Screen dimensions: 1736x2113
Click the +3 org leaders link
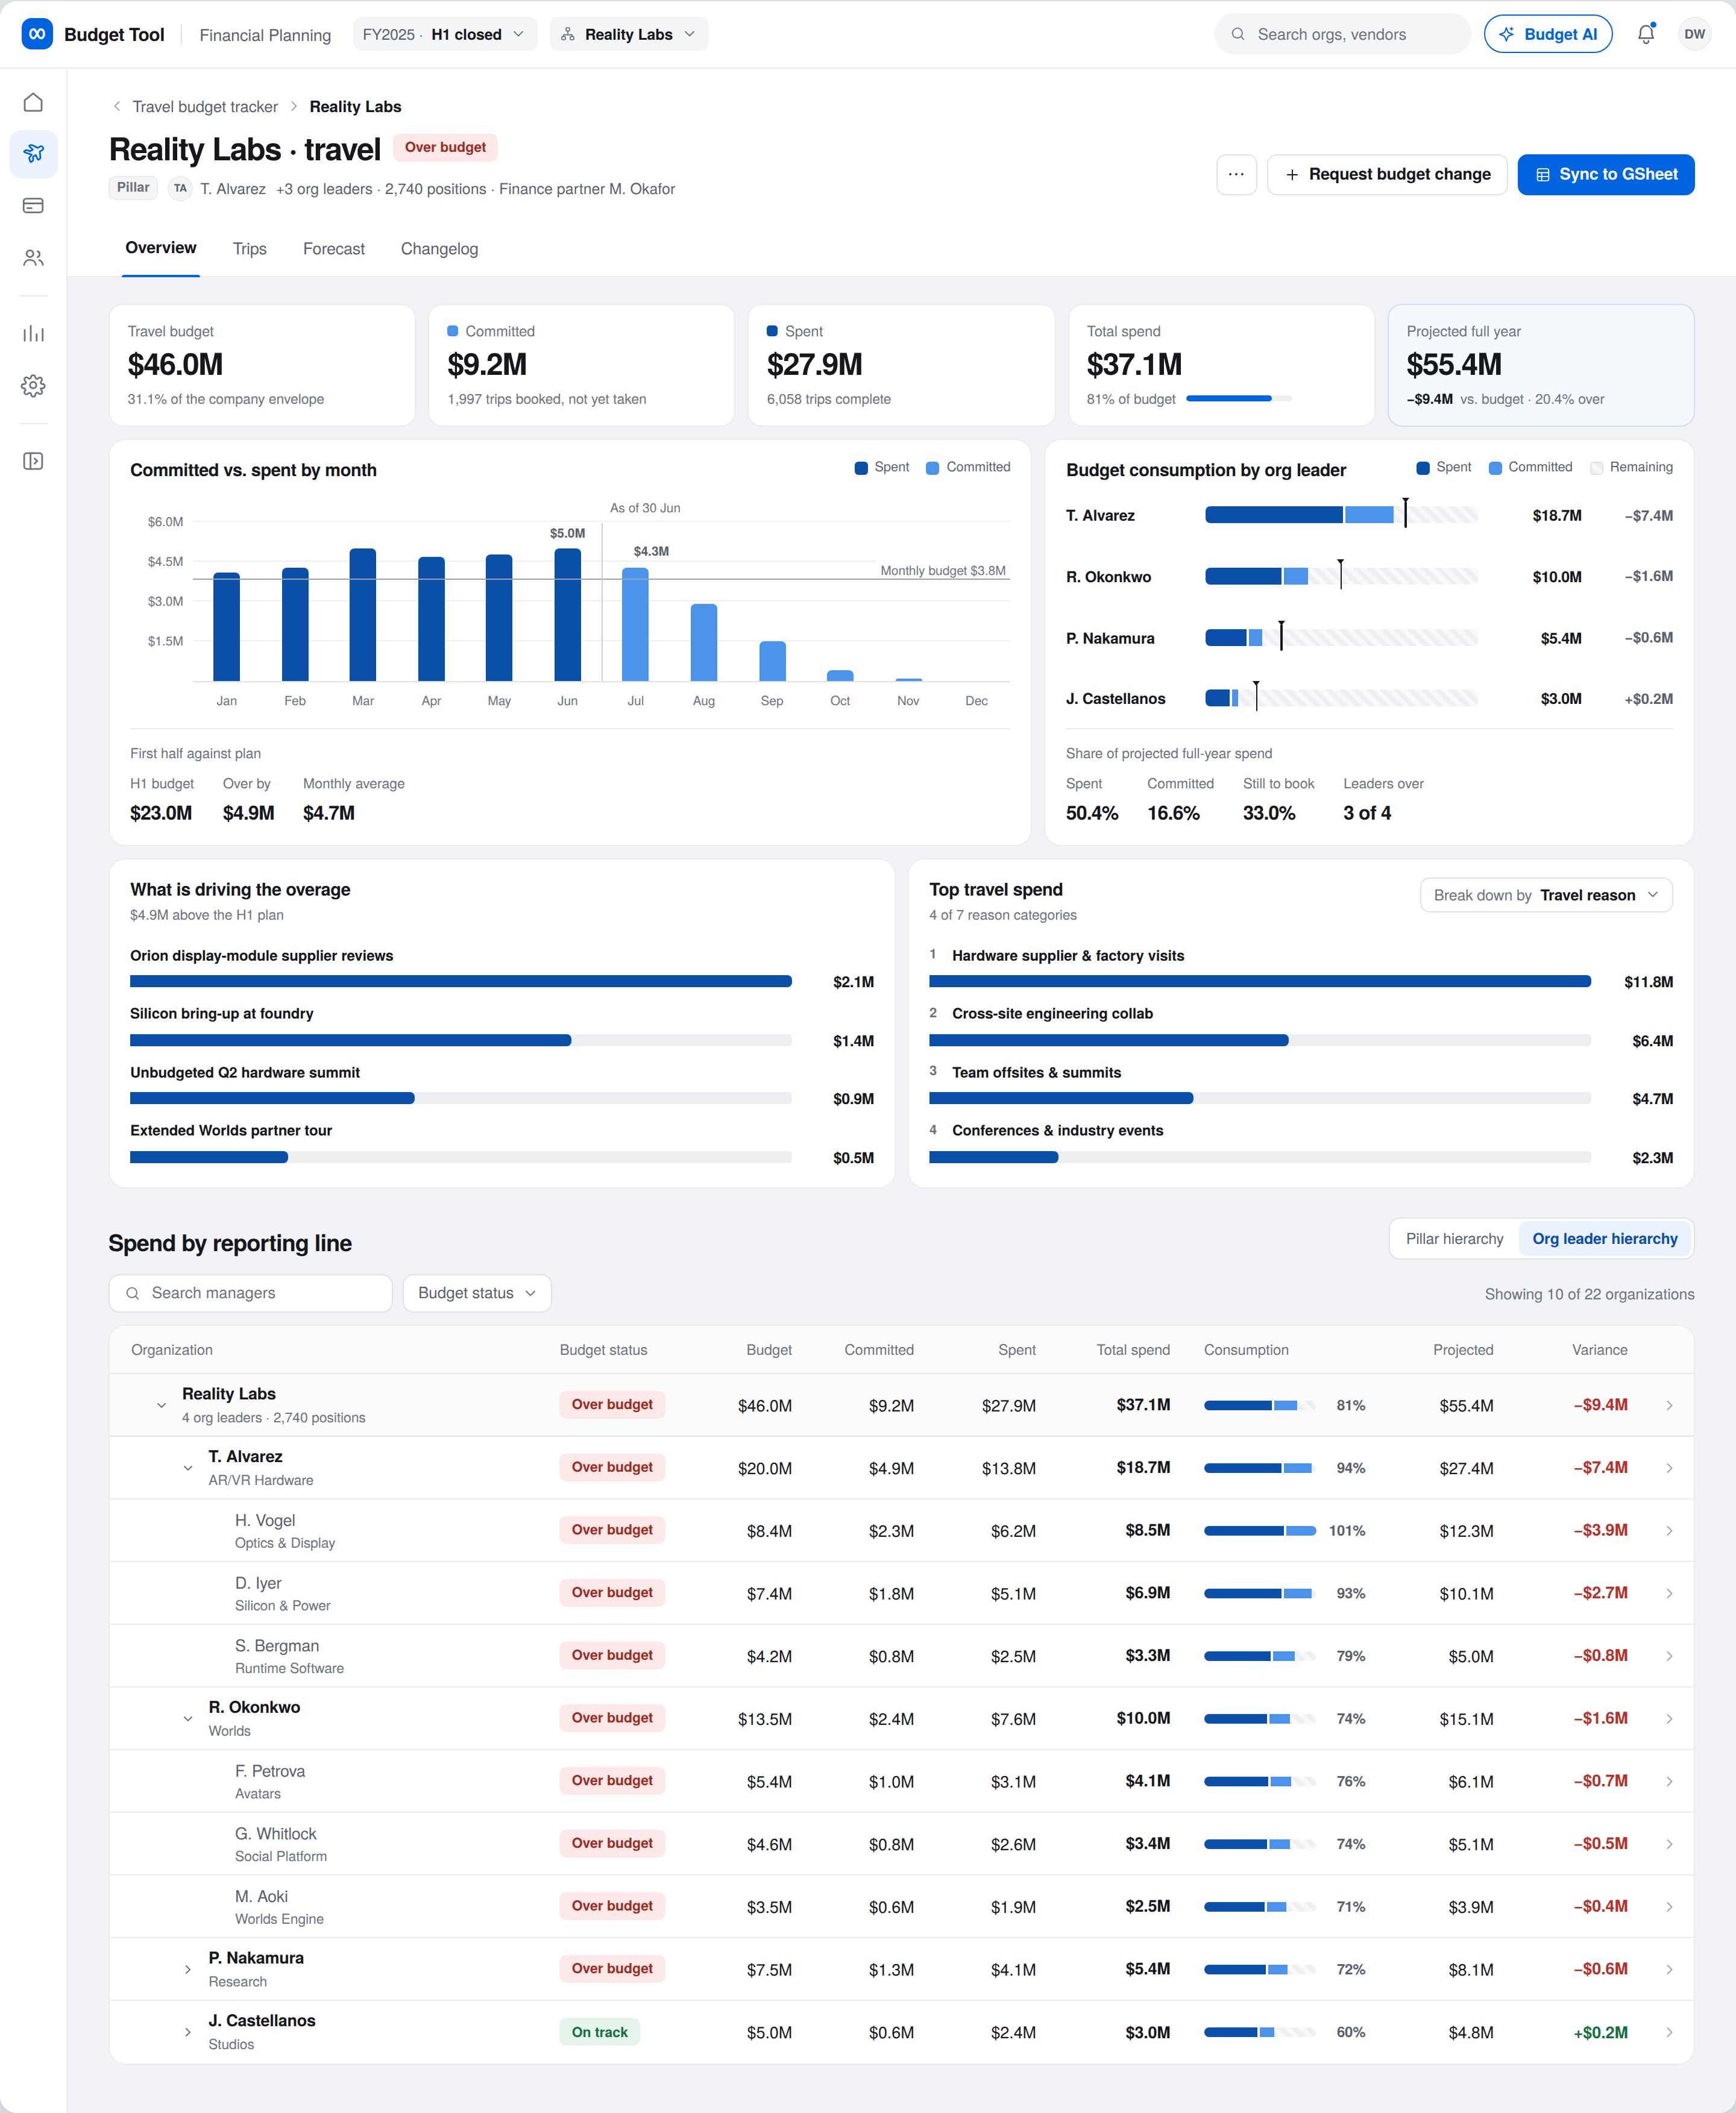tap(324, 188)
